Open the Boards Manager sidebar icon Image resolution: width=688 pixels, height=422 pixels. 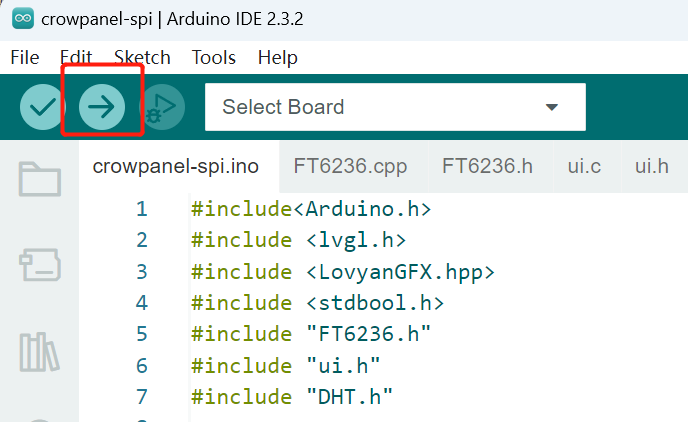point(39,265)
